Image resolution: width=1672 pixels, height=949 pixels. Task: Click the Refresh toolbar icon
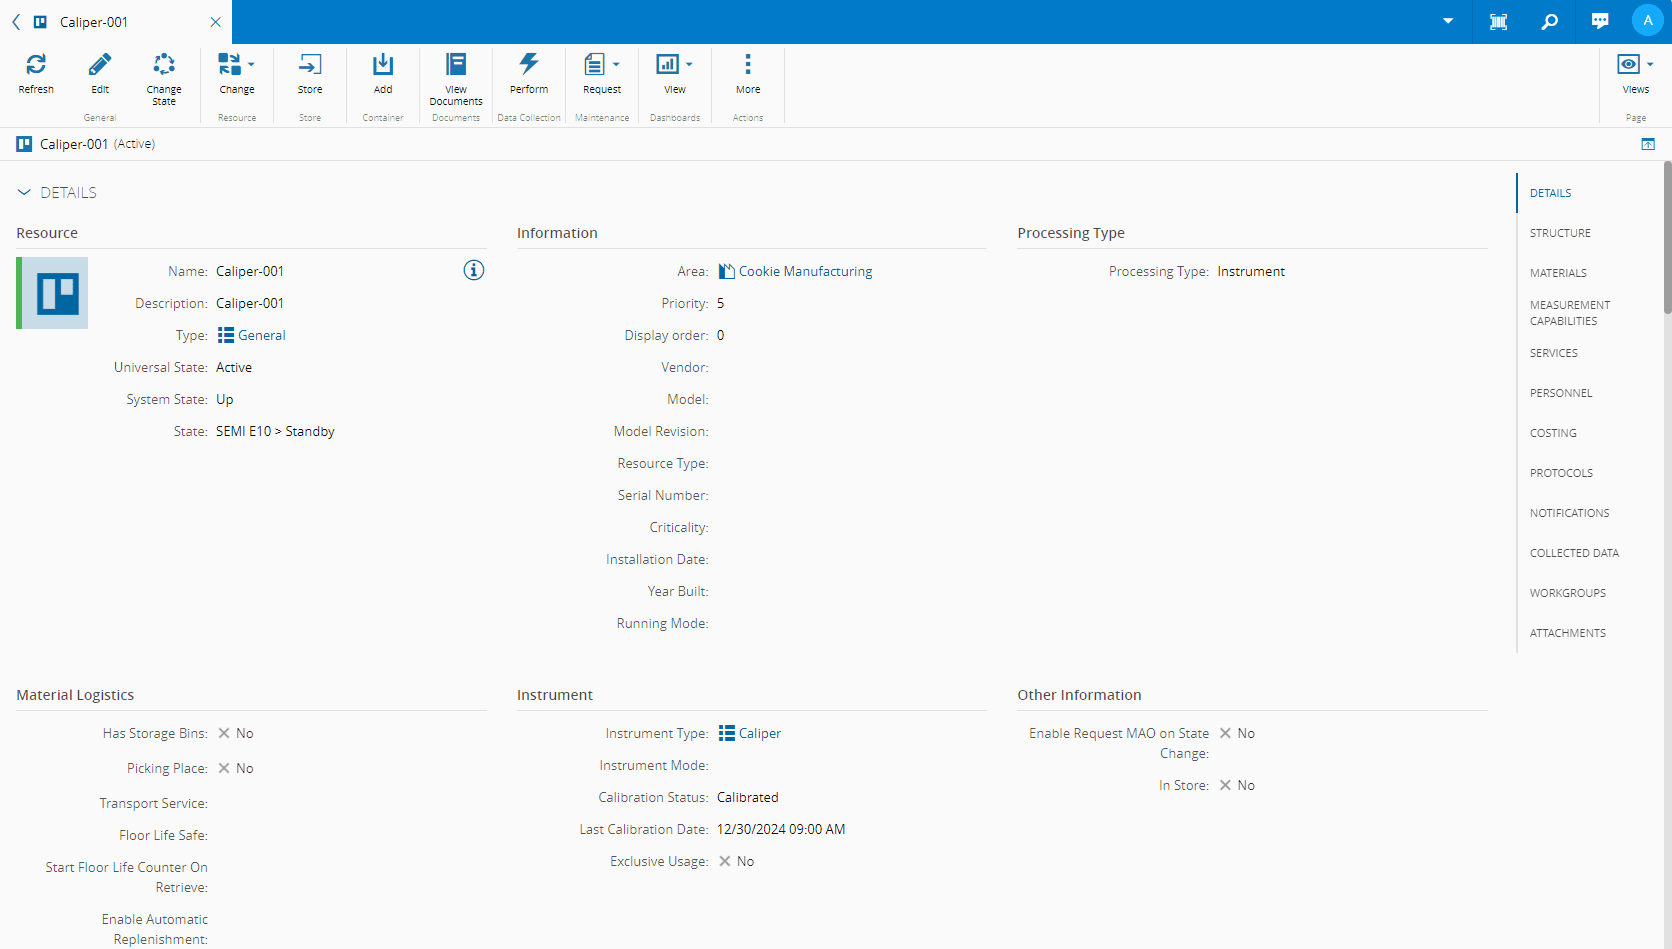(36, 66)
